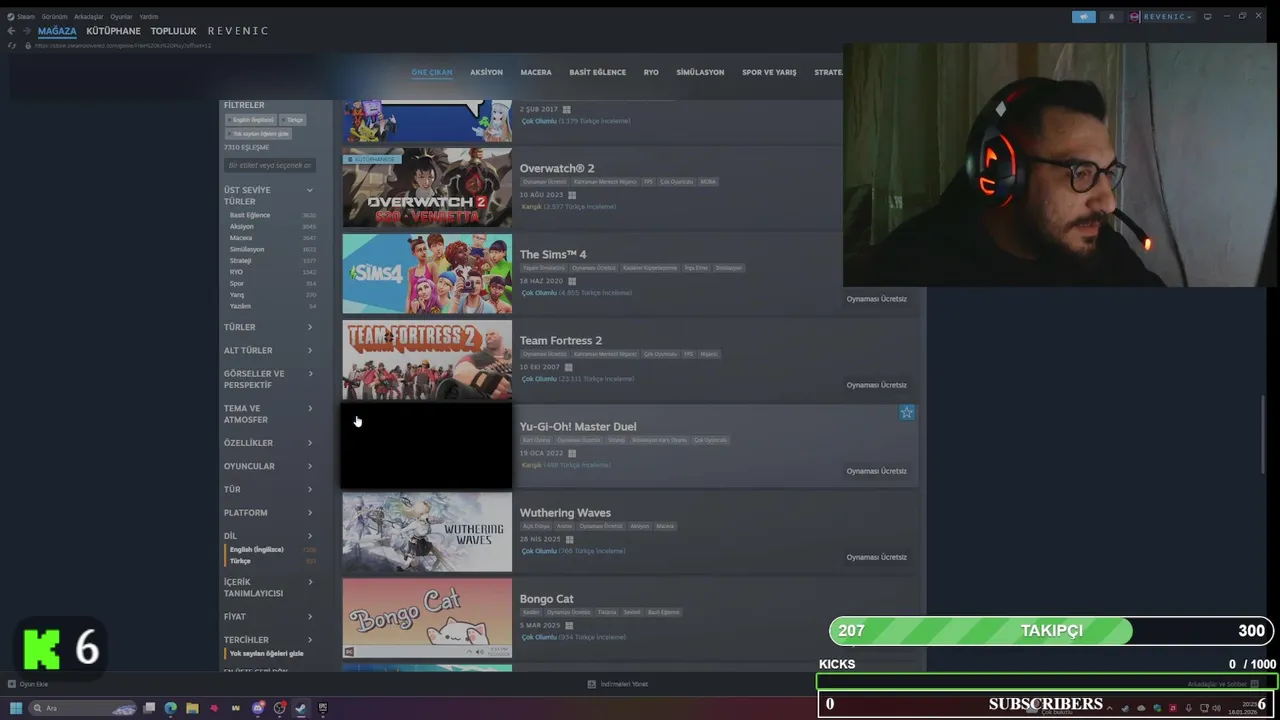Open notifications bell icon

tap(1111, 17)
